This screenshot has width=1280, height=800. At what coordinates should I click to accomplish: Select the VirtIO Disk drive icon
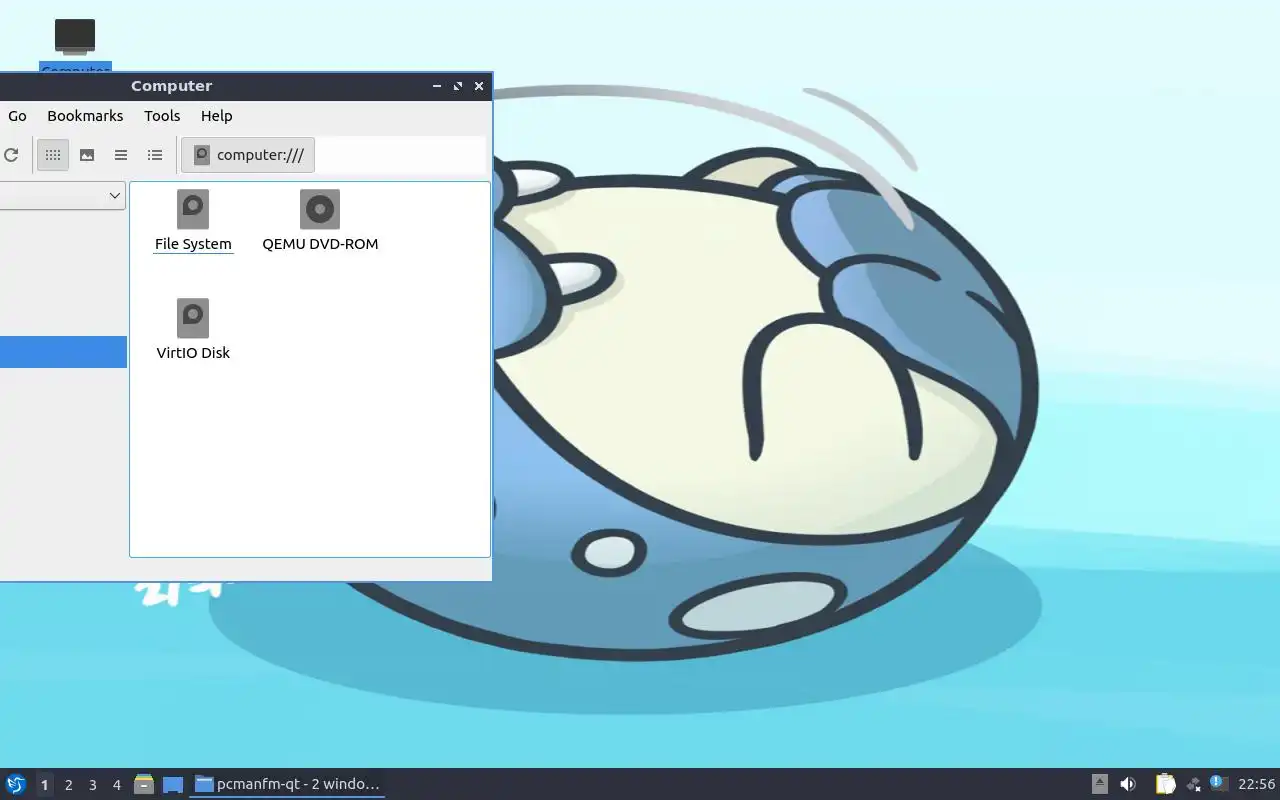[x=193, y=318]
